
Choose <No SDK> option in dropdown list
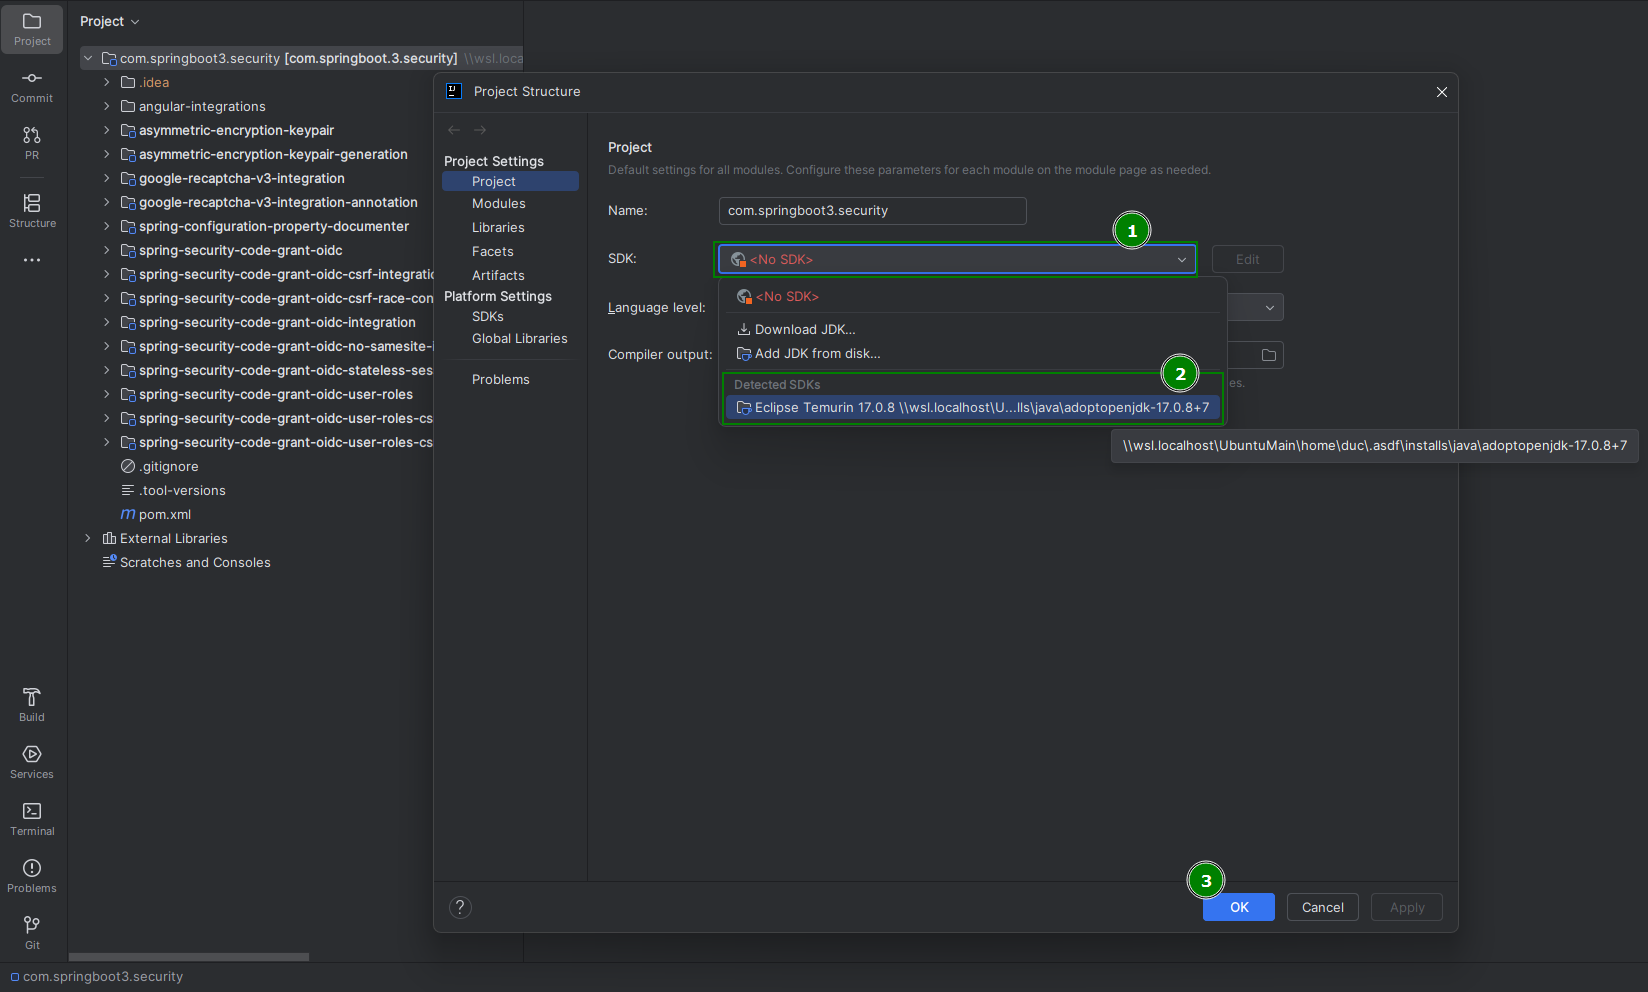(x=973, y=296)
